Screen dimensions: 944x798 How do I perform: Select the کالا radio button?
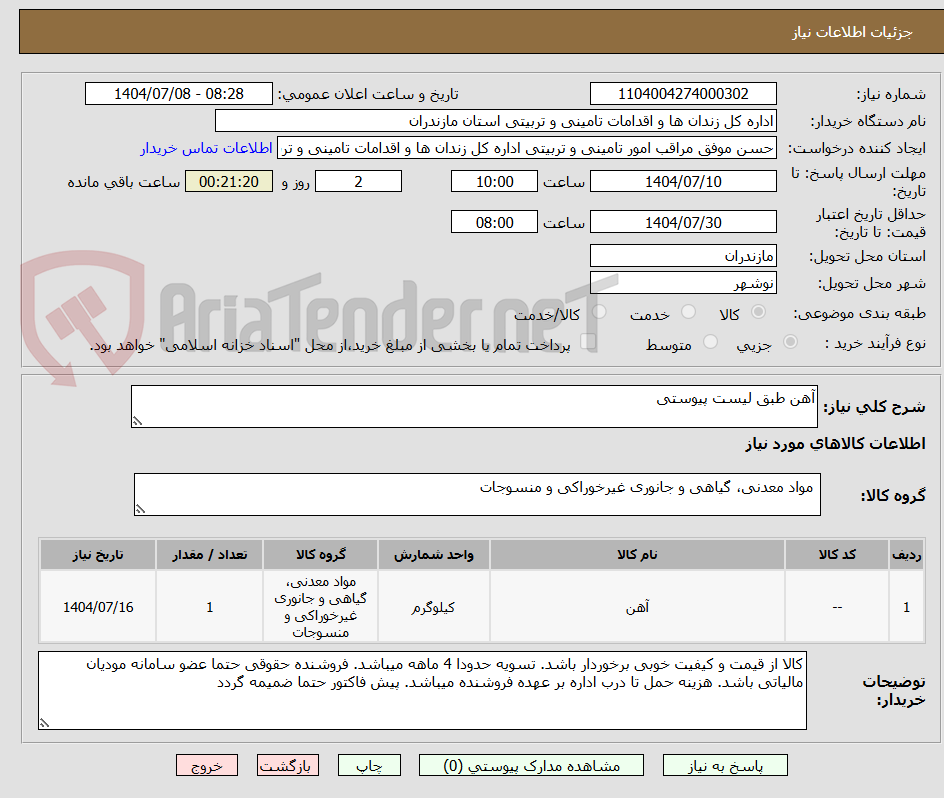click(758, 311)
